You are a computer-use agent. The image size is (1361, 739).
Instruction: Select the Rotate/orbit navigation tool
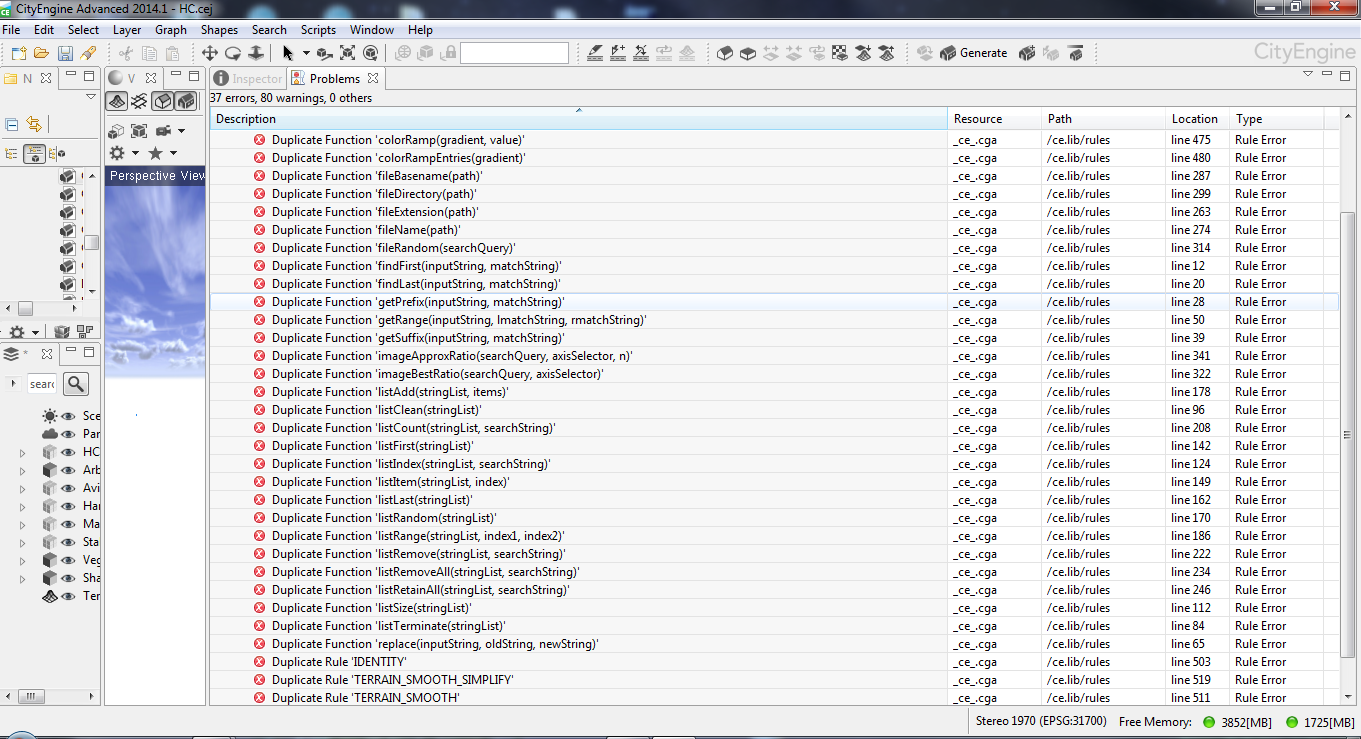[232, 53]
